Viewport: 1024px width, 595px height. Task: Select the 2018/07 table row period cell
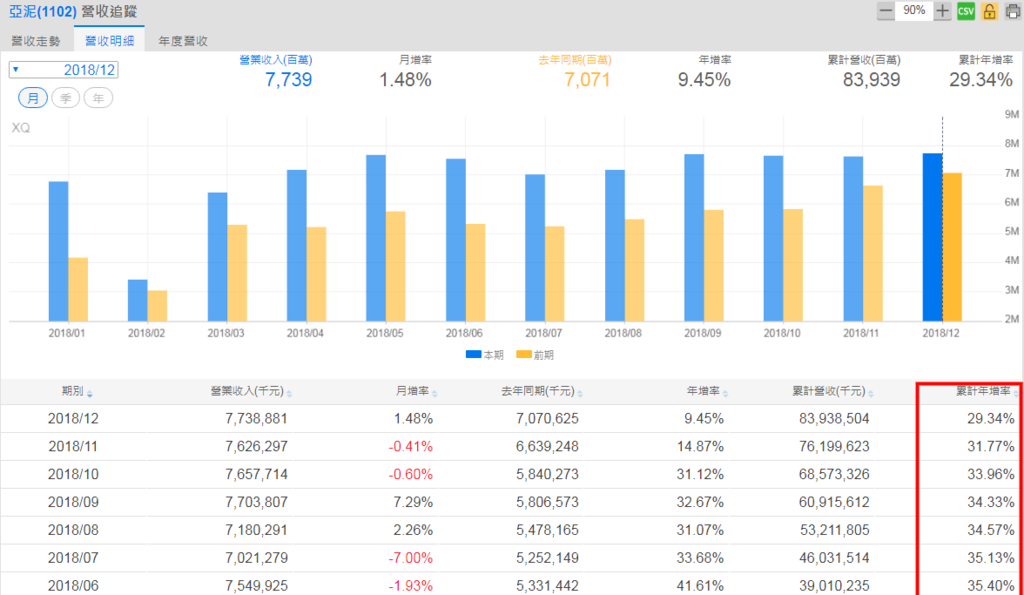coord(73,558)
